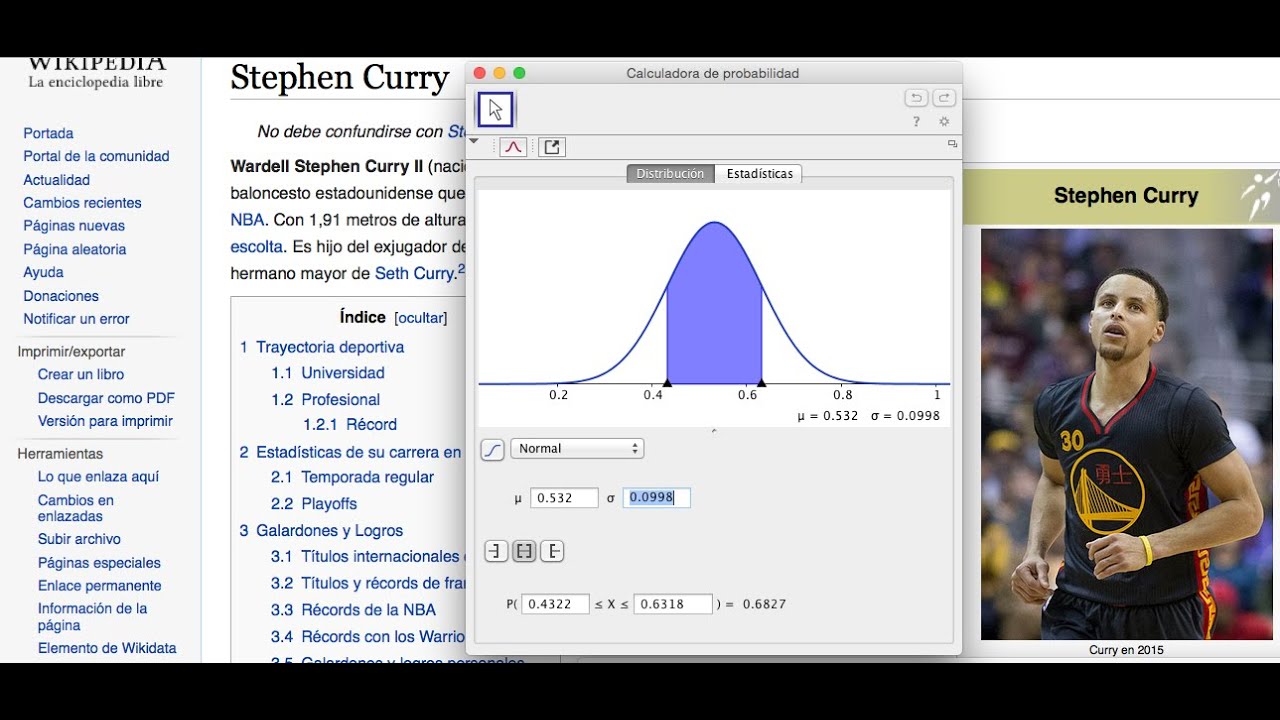Click the small expander caret below graph
Screen dimensions: 1280x720
713,431
